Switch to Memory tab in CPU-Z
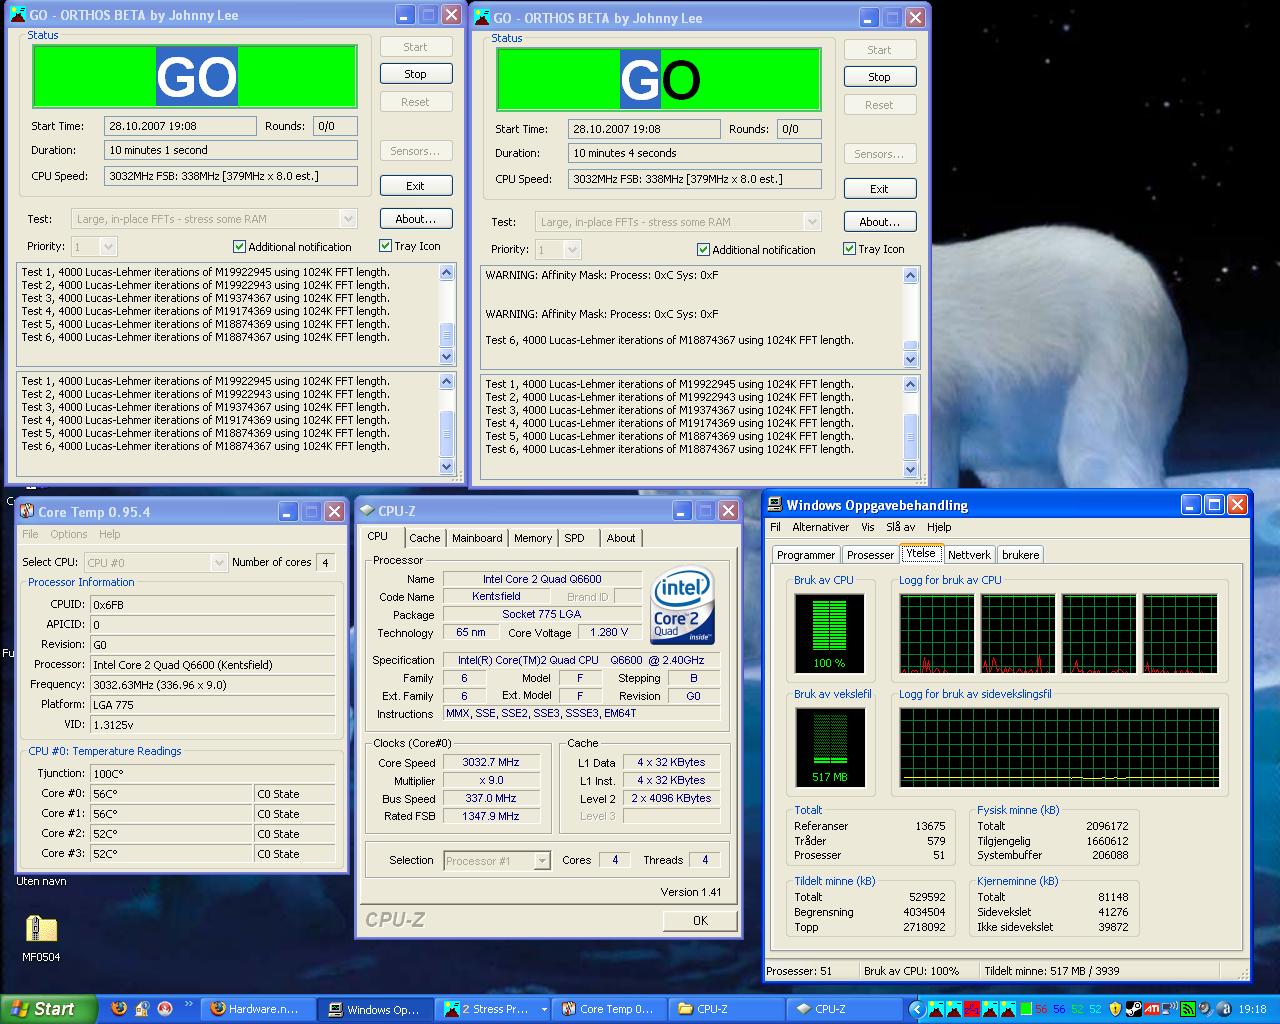1280x1024 pixels. pos(533,538)
